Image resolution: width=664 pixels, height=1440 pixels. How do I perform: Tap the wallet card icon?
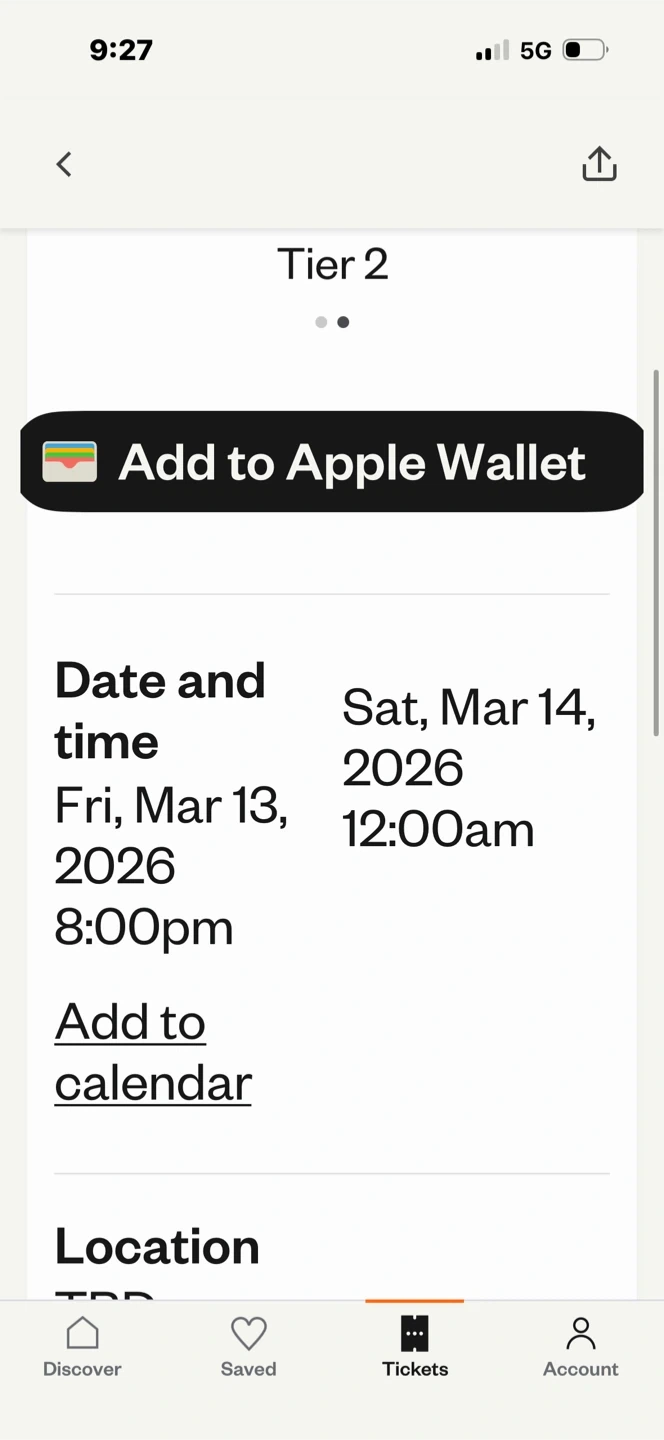click(70, 462)
